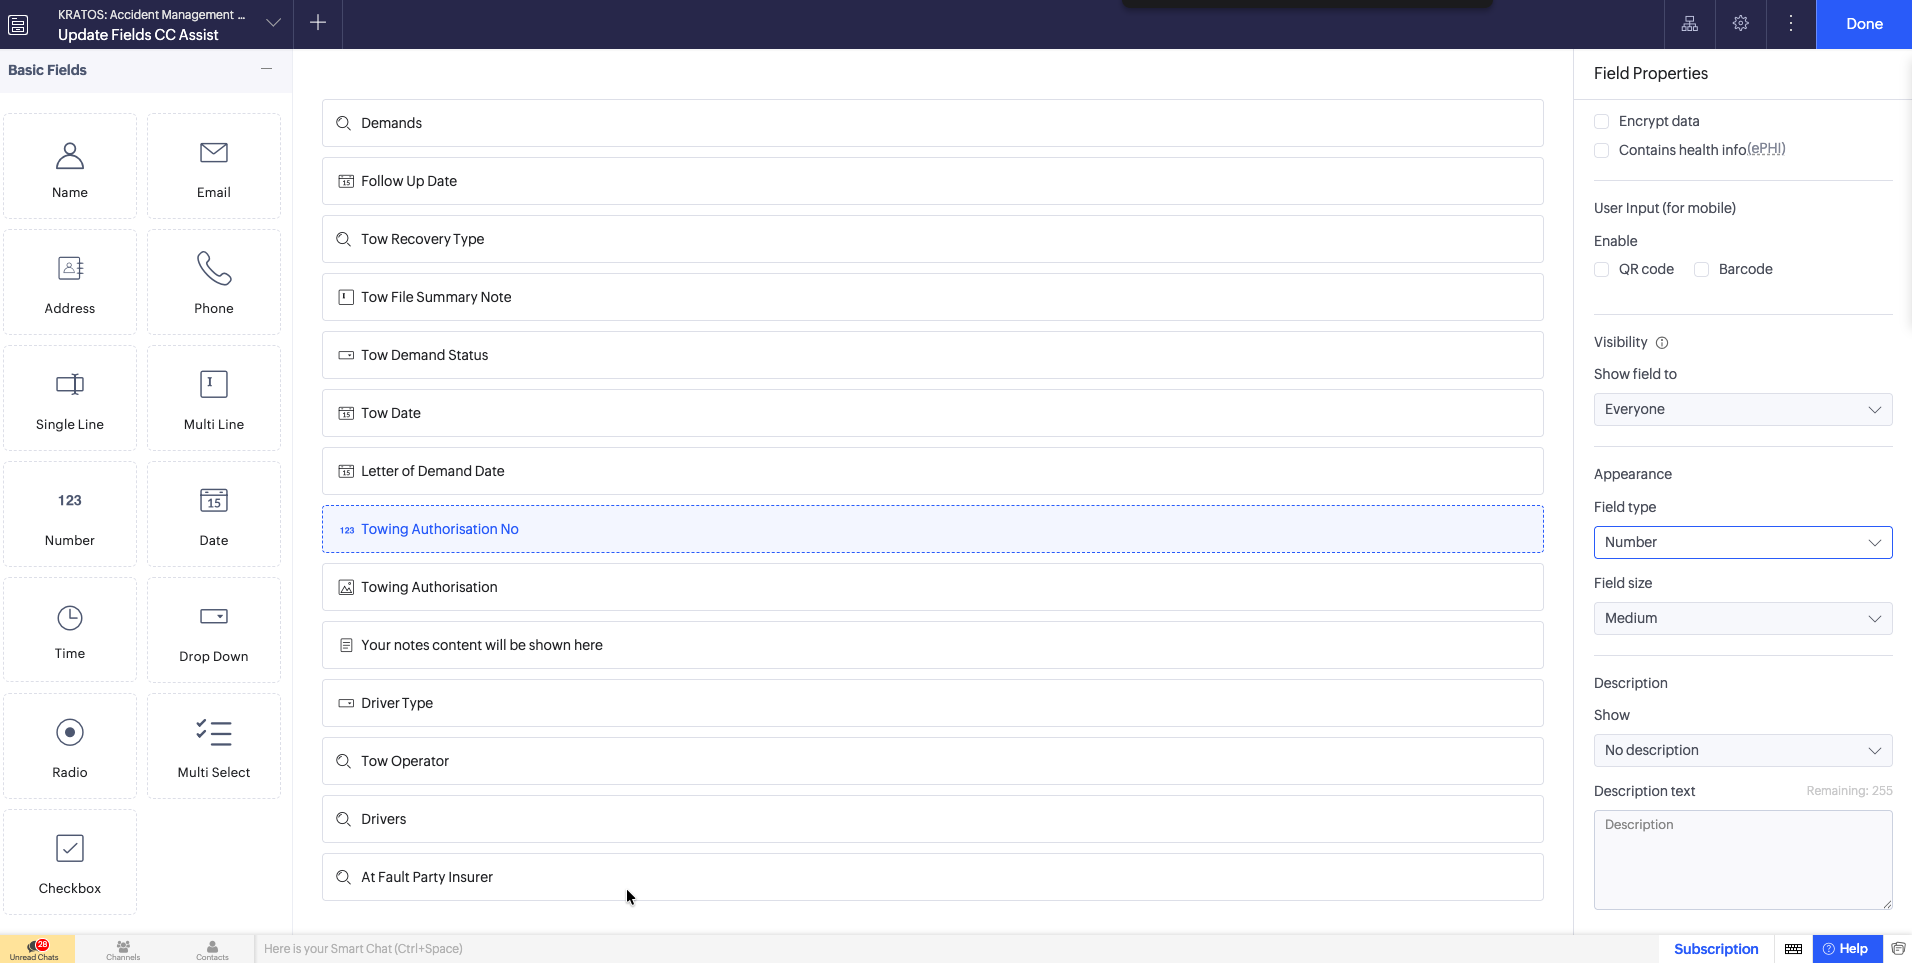Choose the Address field tile
Viewport: 1912px width, 963px height.
point(70,282)
